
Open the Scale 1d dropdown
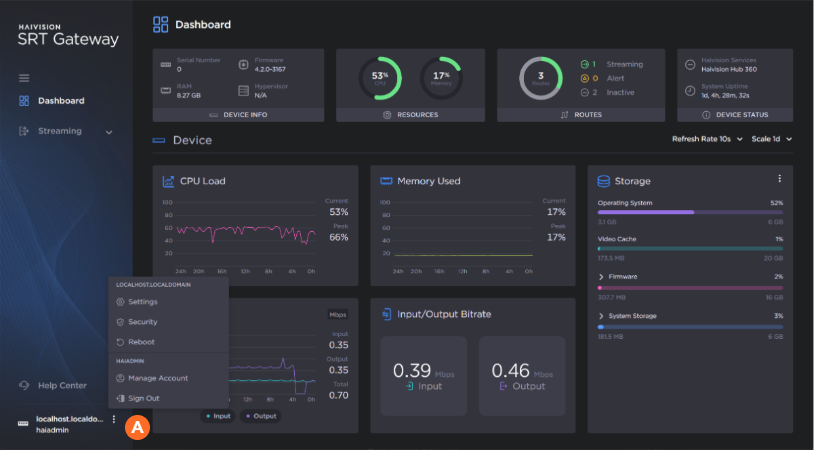(x=771, y=139)
